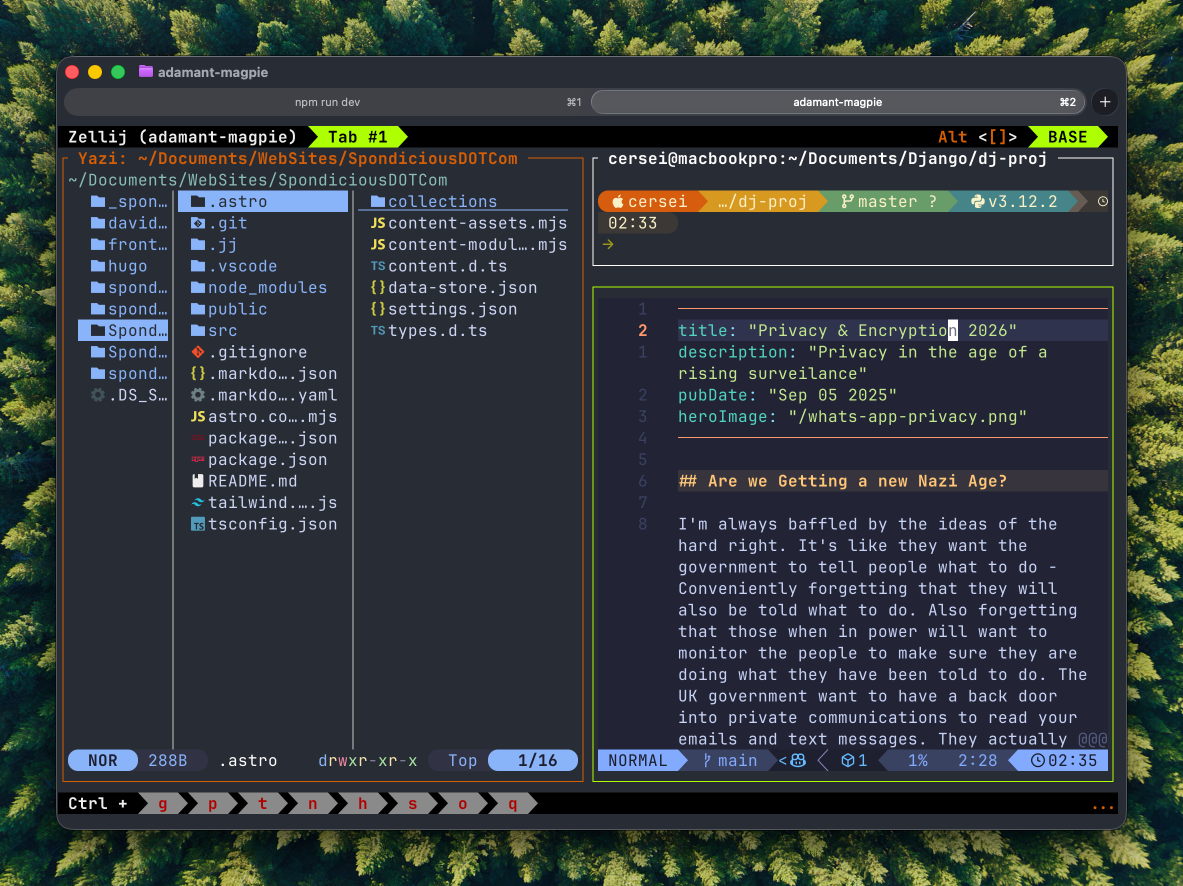
Task: Click the TS icon next to content.d.ts
Action: tap(378, 266)
